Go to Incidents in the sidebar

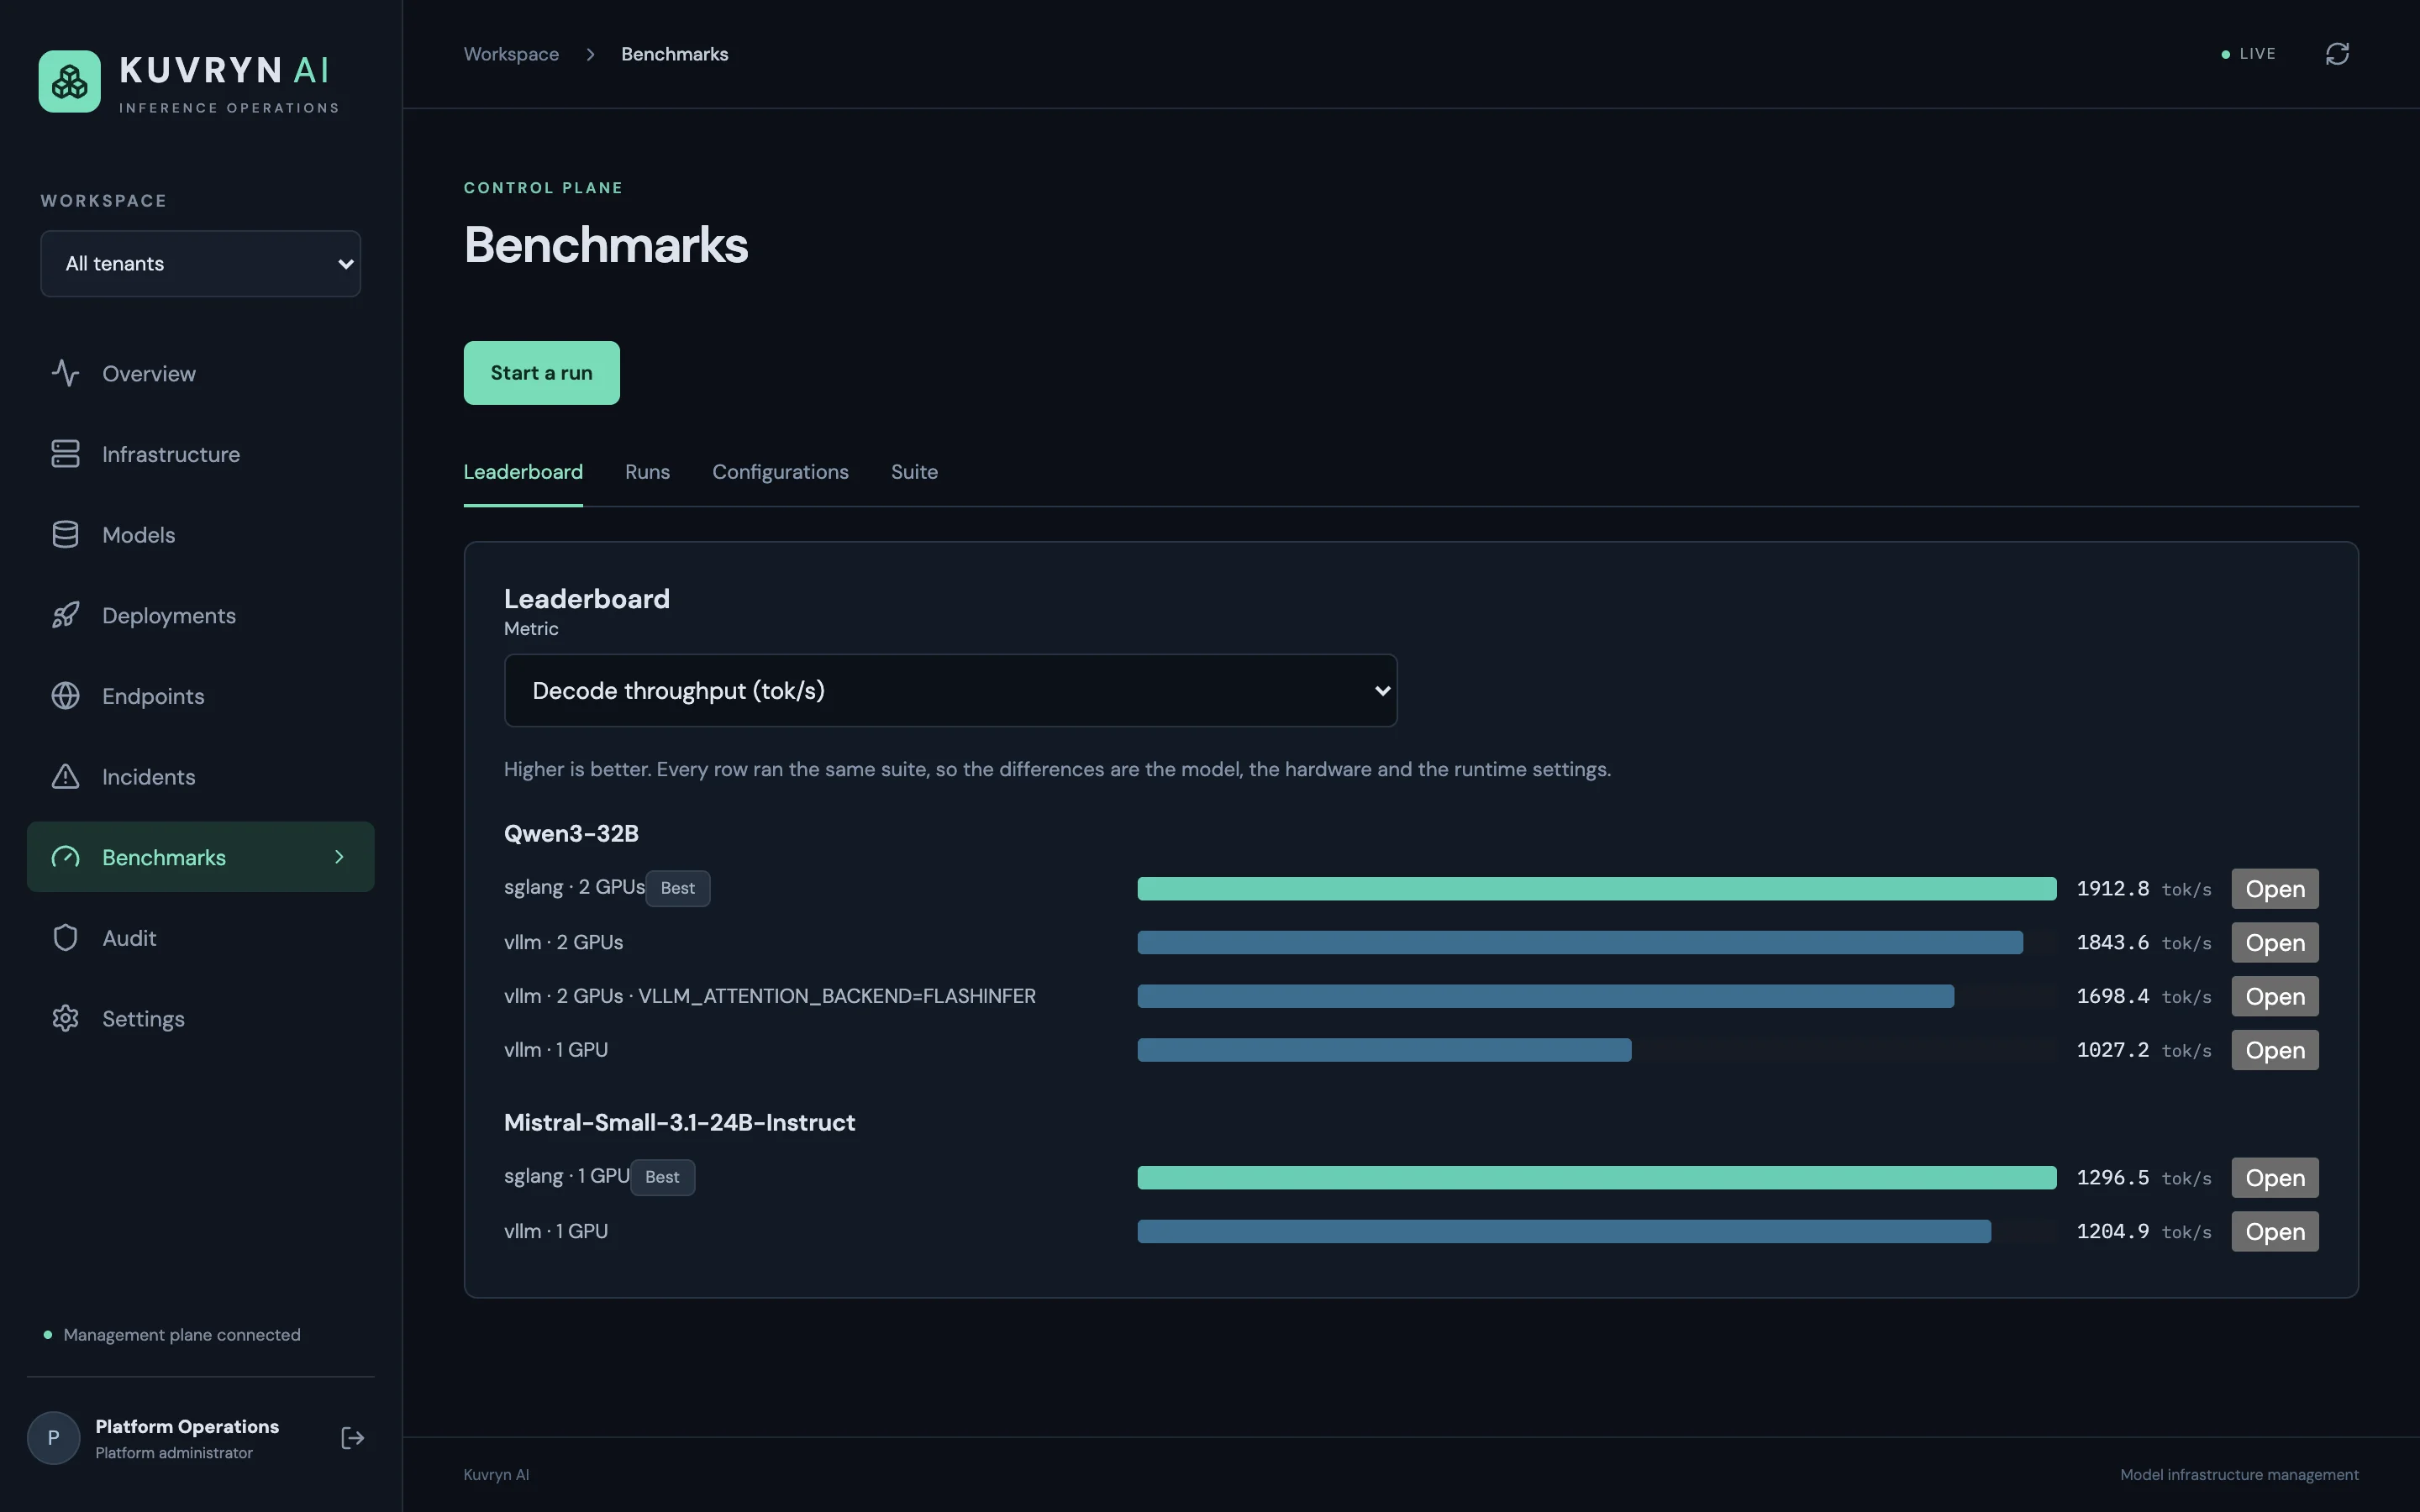point(200,777)
